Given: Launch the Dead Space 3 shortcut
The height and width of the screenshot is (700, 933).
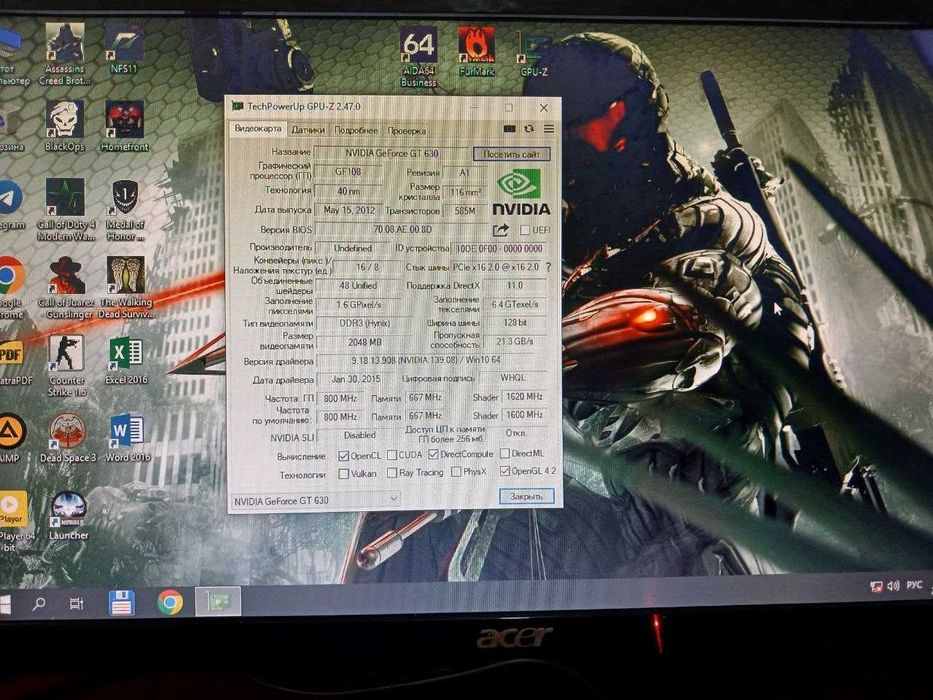Looking at the screenshot, I should (67, 438).
